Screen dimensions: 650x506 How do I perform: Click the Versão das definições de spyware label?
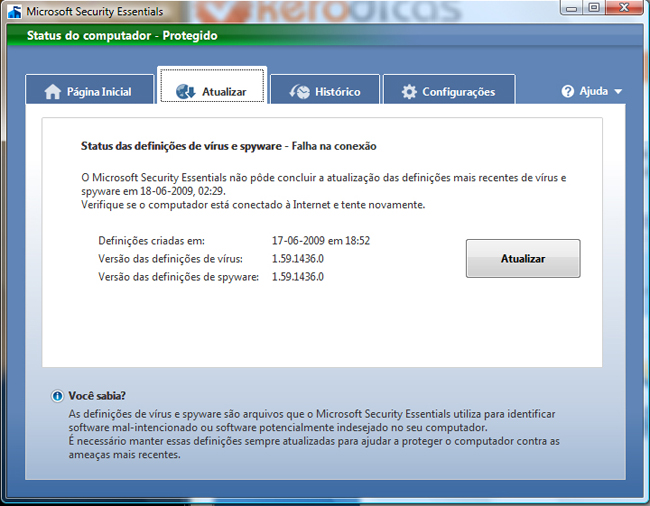coord(179,277)
